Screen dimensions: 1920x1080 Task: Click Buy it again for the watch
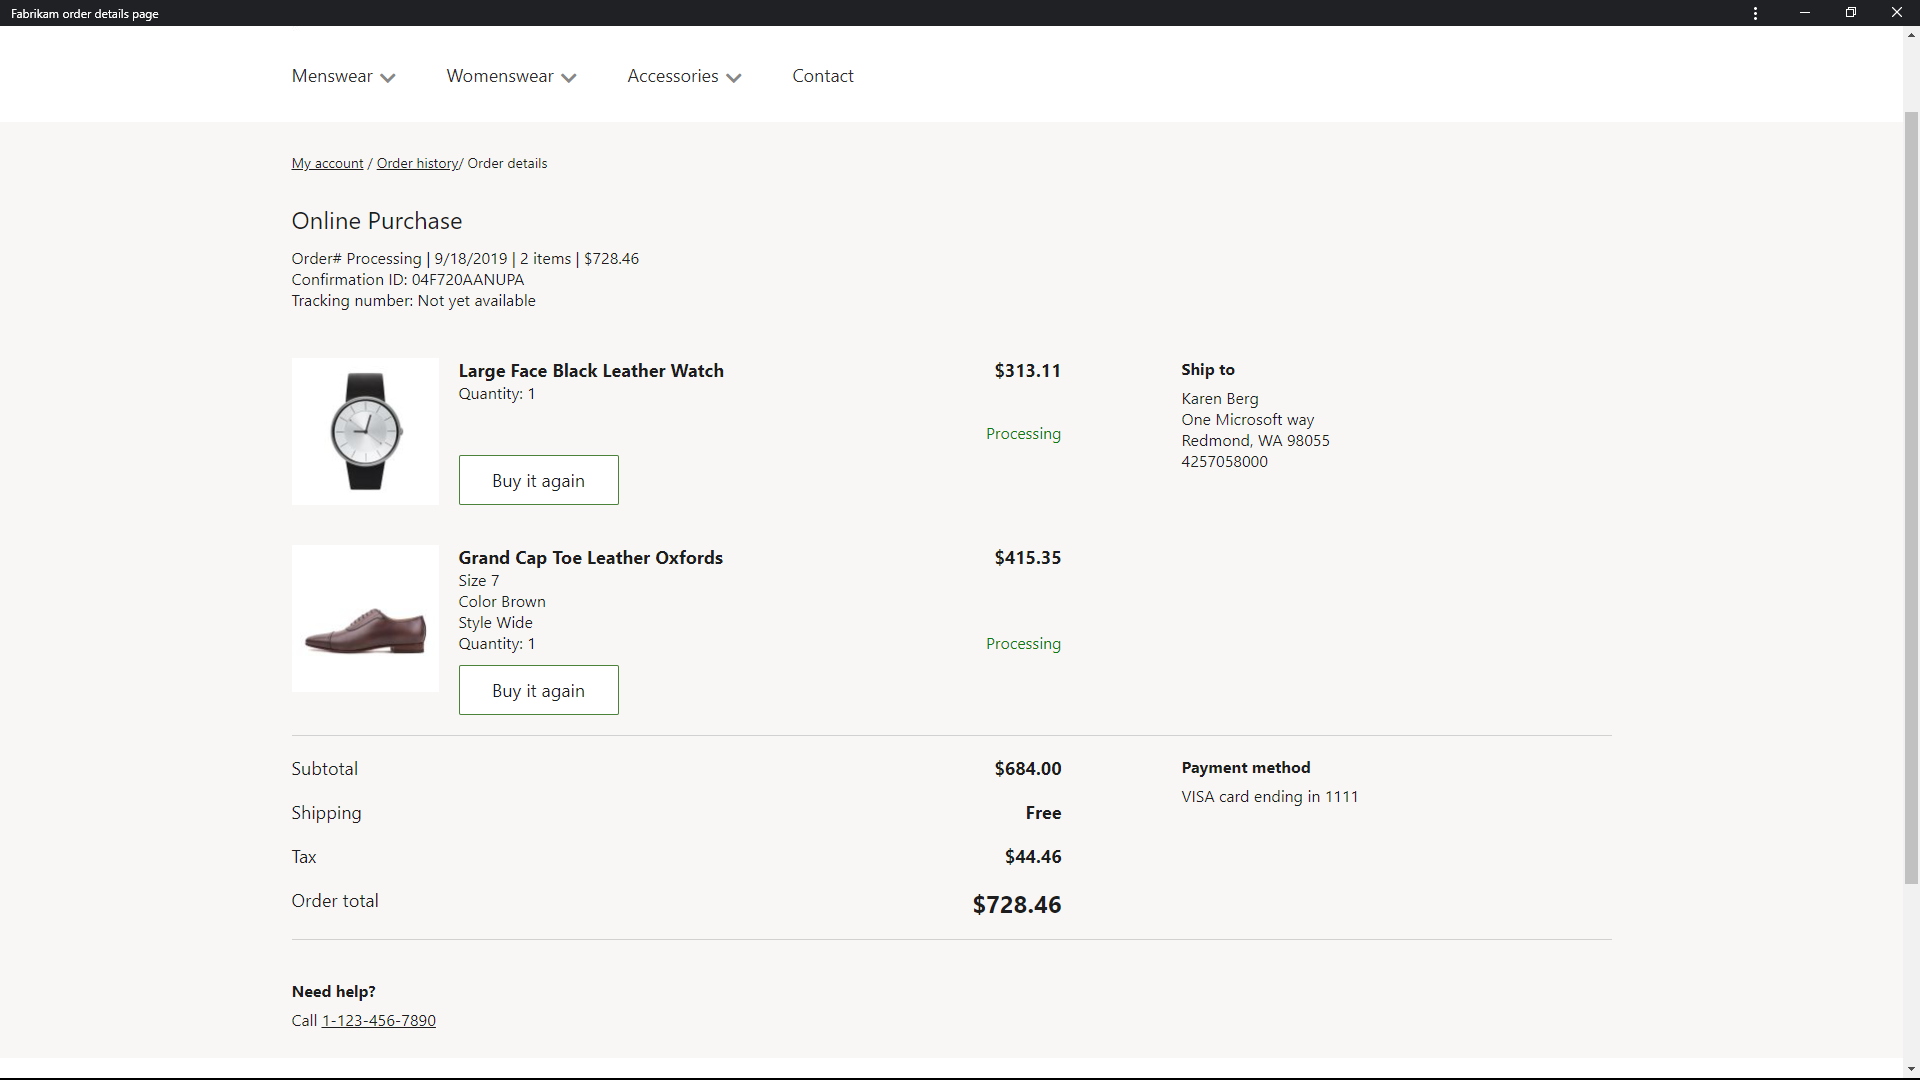coord(538,479)
